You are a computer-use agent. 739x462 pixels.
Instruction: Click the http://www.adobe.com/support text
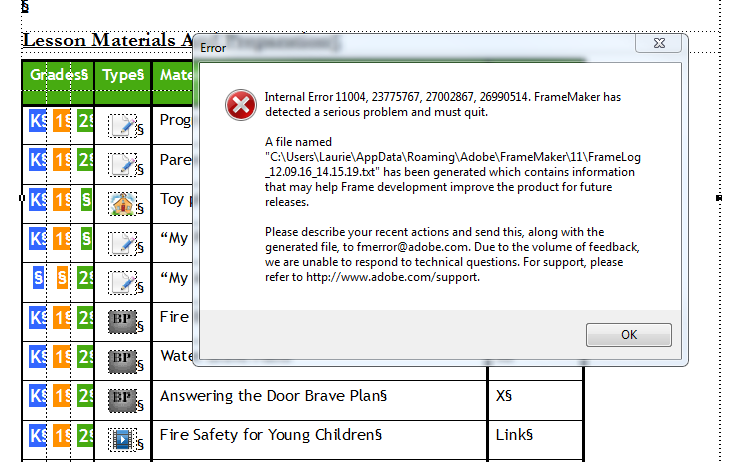[x=392, y=277]
